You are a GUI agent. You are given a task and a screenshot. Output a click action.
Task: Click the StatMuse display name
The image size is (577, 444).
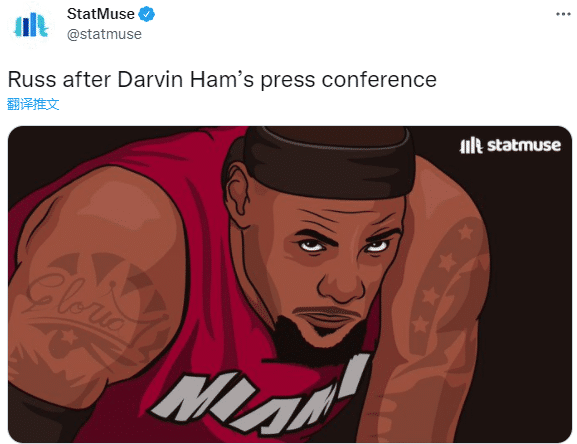pos(101,14)
